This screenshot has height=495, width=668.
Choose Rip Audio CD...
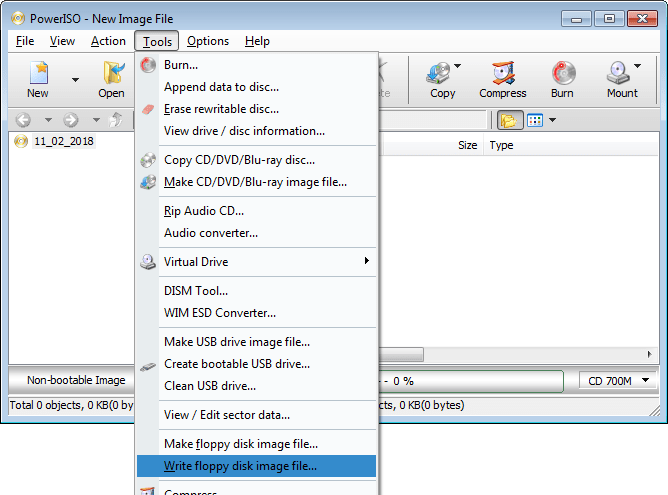pyautogui.click(x=256, y=211)
